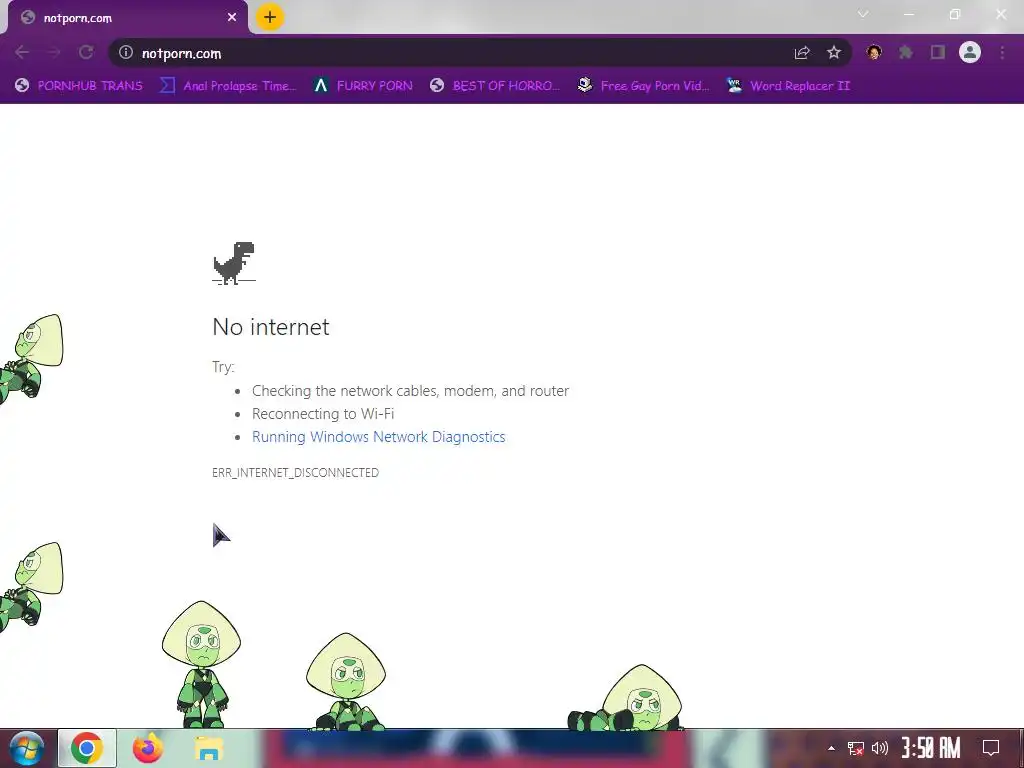
Task: Click the ERR_INTERNET_DISCONNECTED error code
Action: click(295, 472)
